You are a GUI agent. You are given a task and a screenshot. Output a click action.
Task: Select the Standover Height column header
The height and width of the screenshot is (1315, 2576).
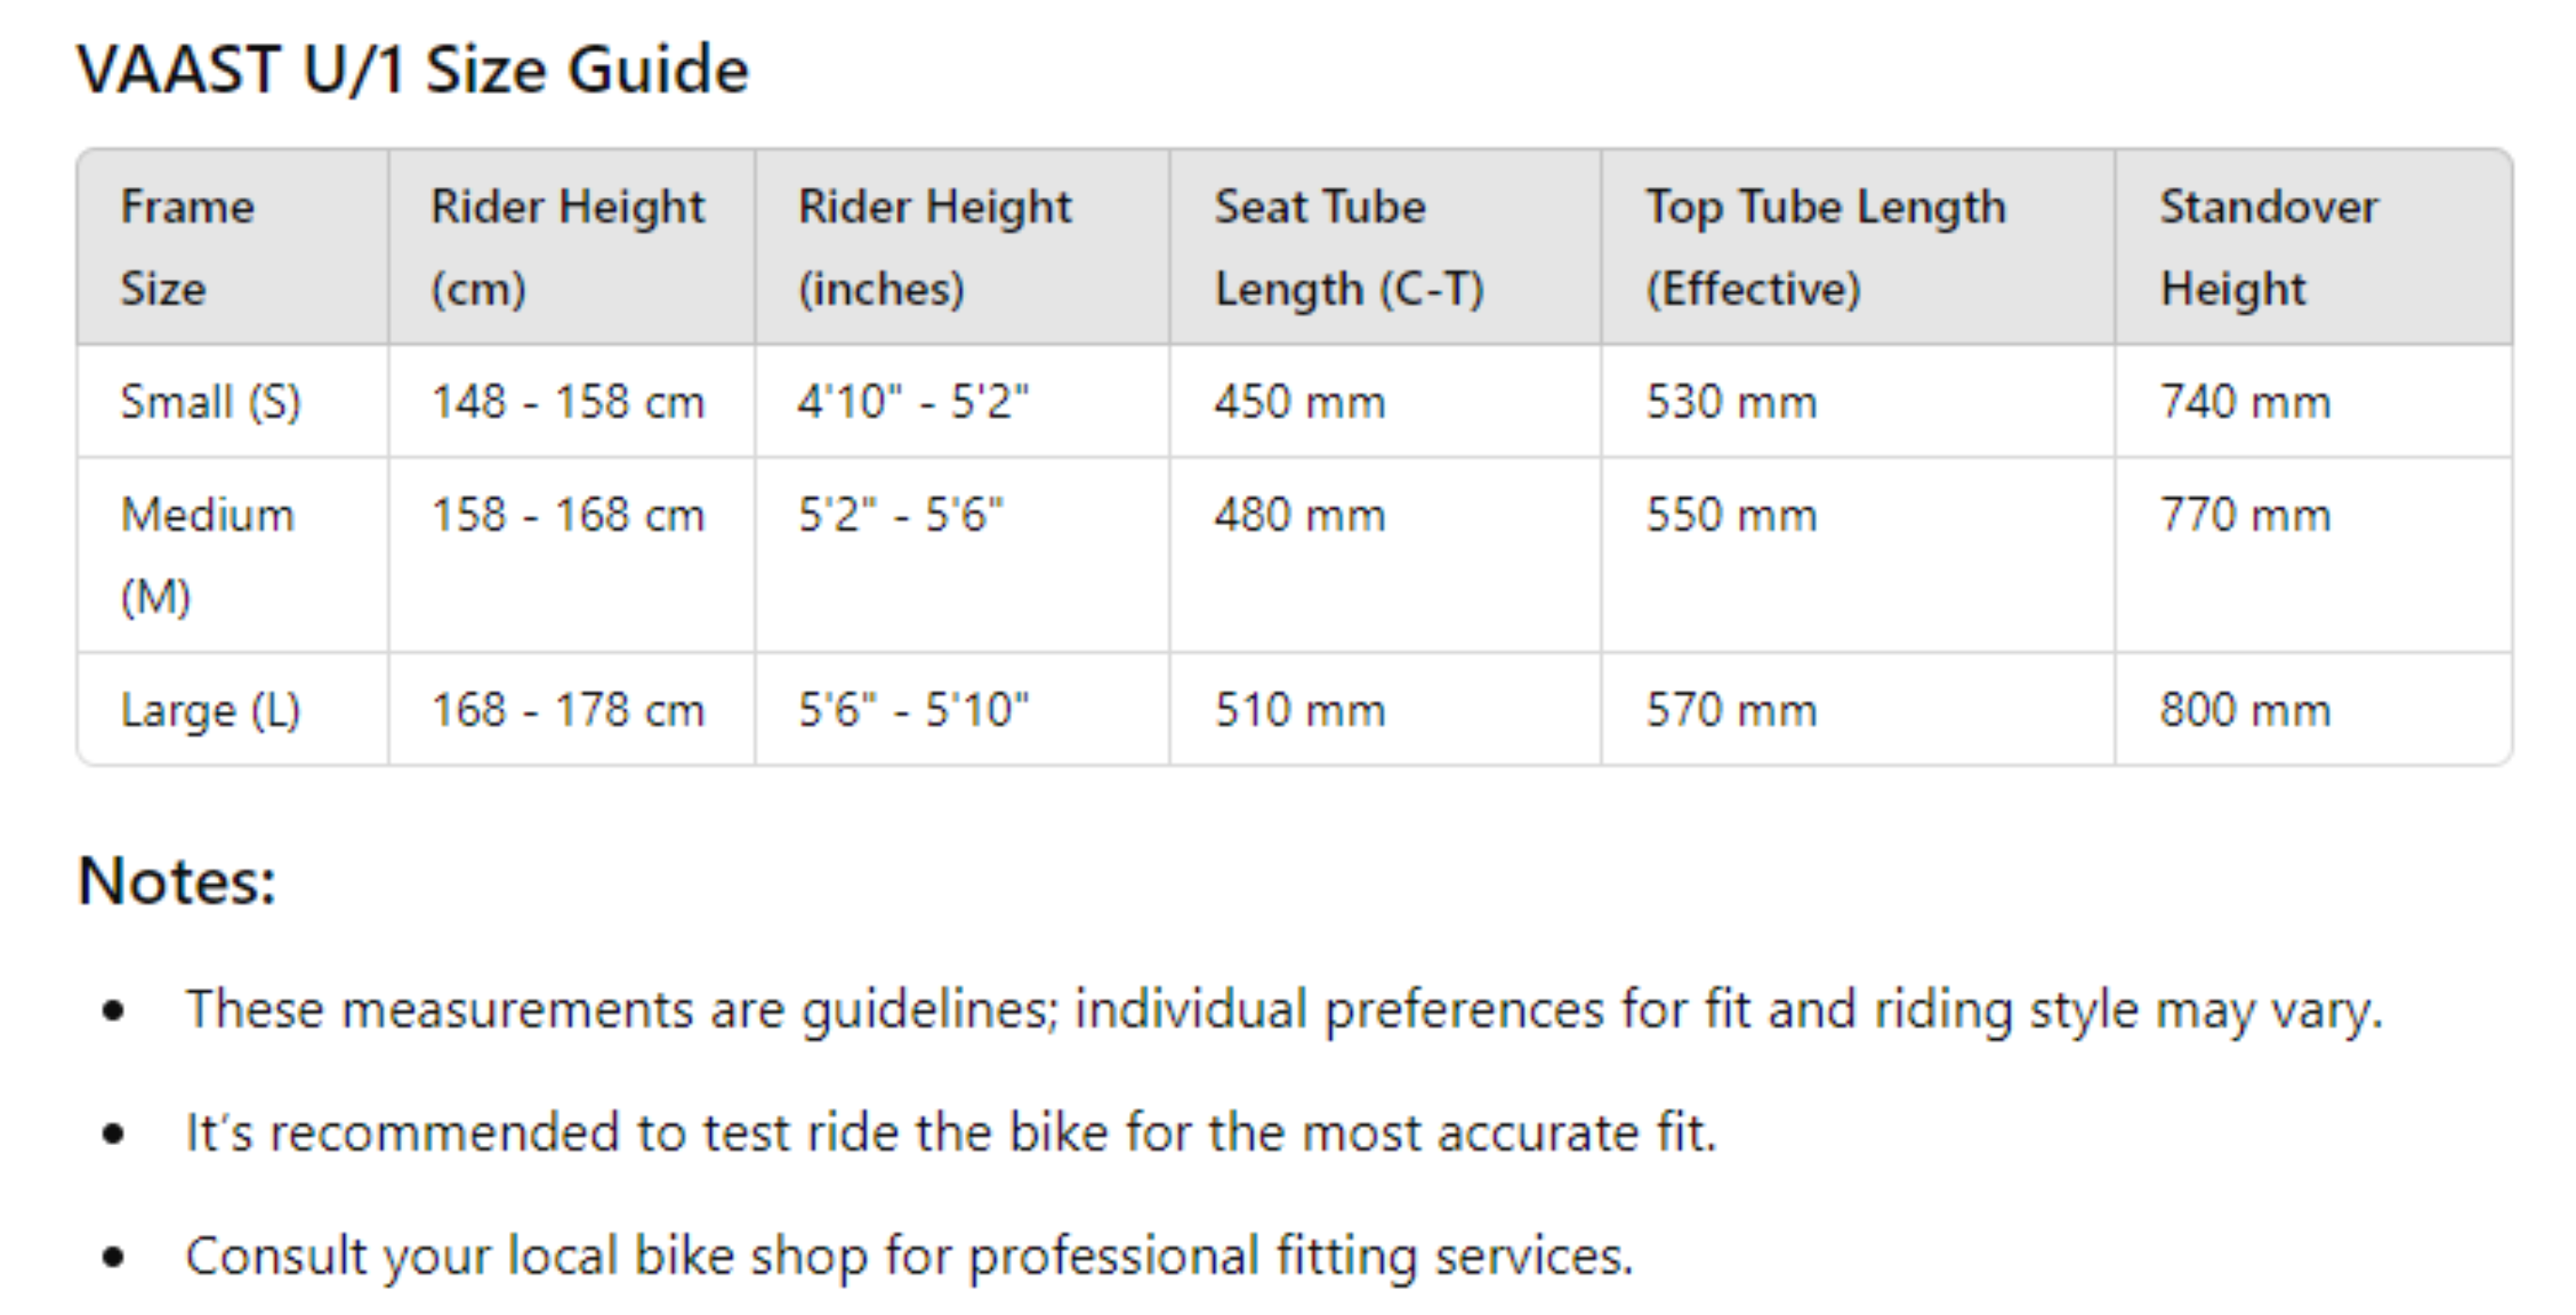[2268, 247]
